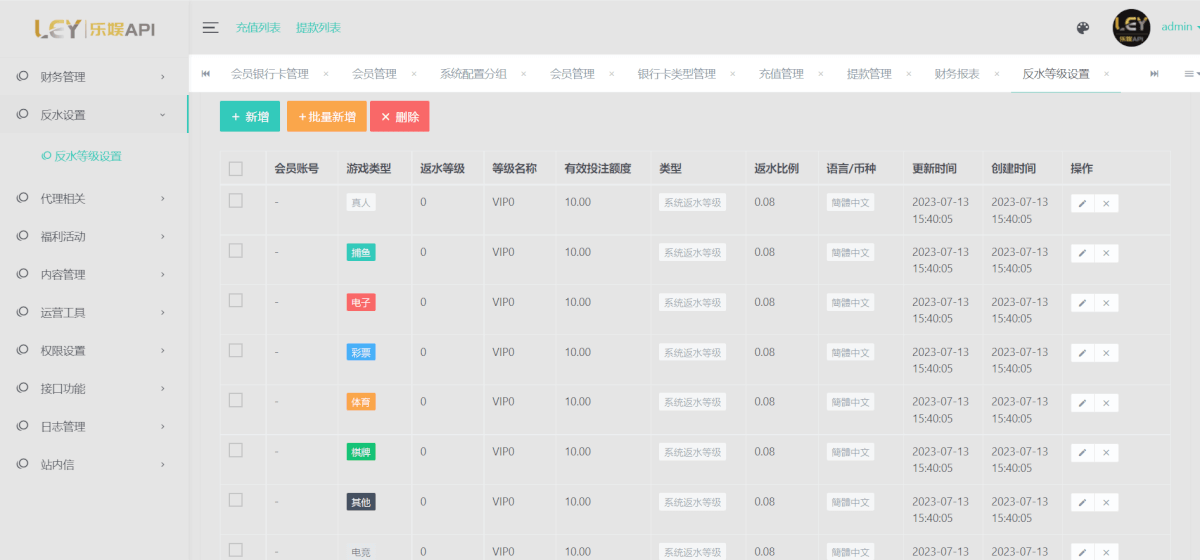Image resolution: width=1200 pixels, height=560 pixels.
Task: Switch to the 财务报表 tab
Action: tap(956, 74)
